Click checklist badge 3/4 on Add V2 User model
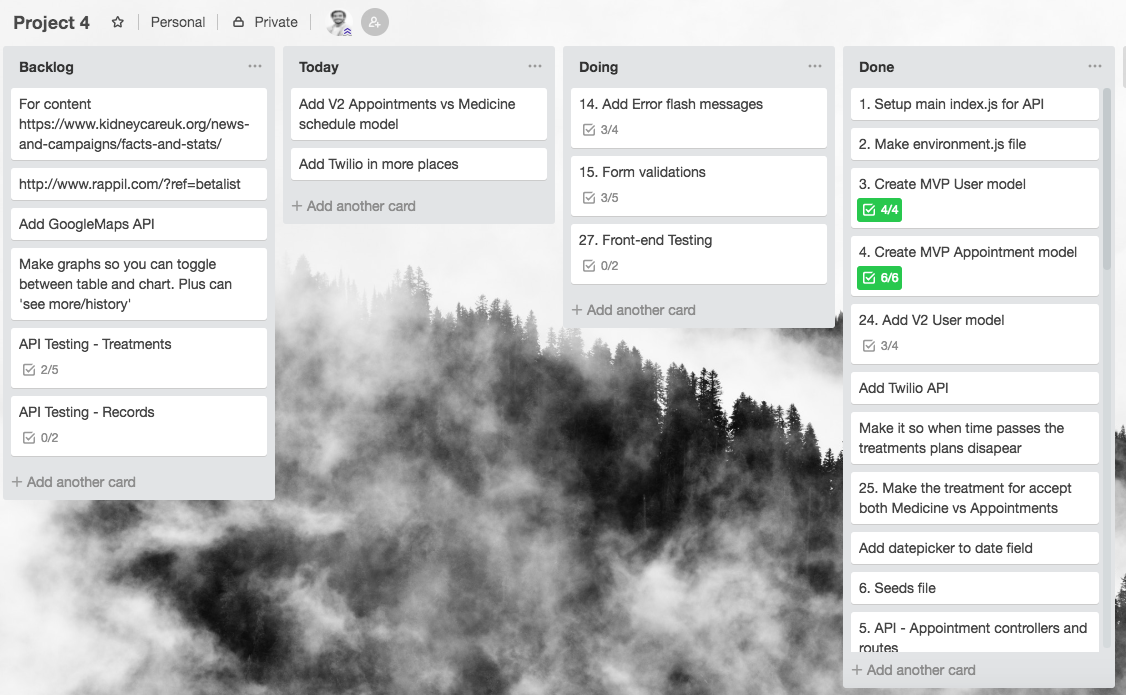 pos(880,346)
